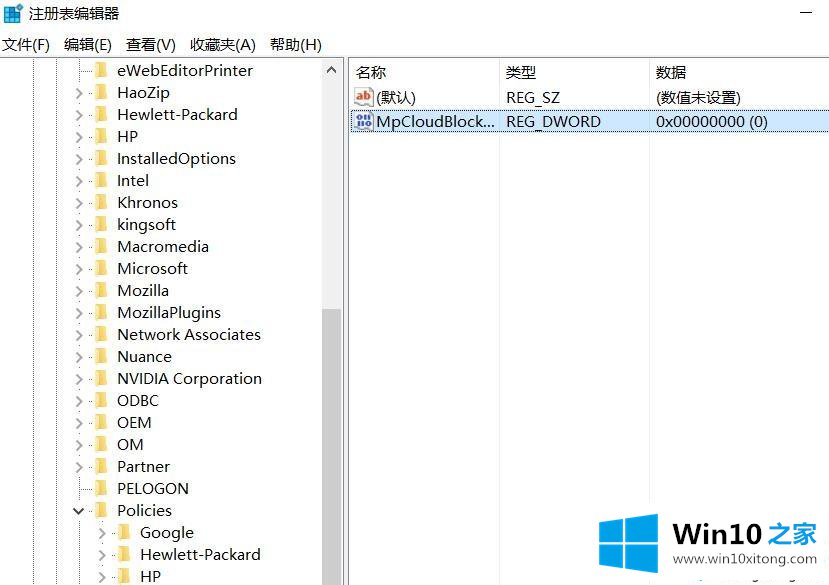Select the PELOGON key label
The image size is (829, 585).
(153, 488)
